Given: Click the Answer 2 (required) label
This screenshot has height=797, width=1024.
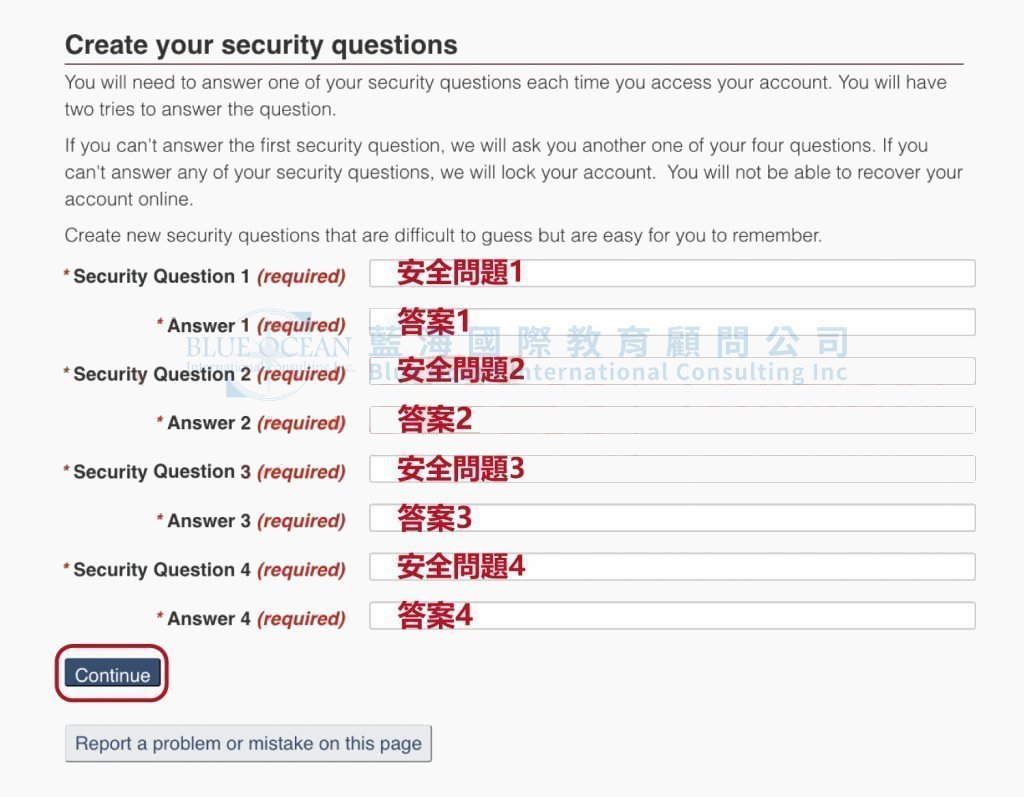Looking at the screenshot, I should point(251,423).
